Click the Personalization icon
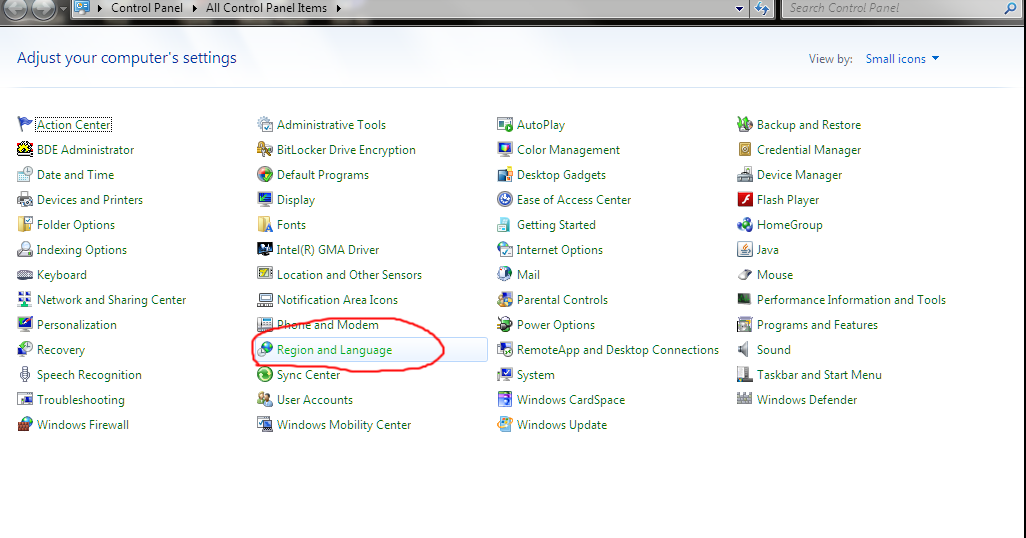The image size is (1026, 538). point(25,325)
